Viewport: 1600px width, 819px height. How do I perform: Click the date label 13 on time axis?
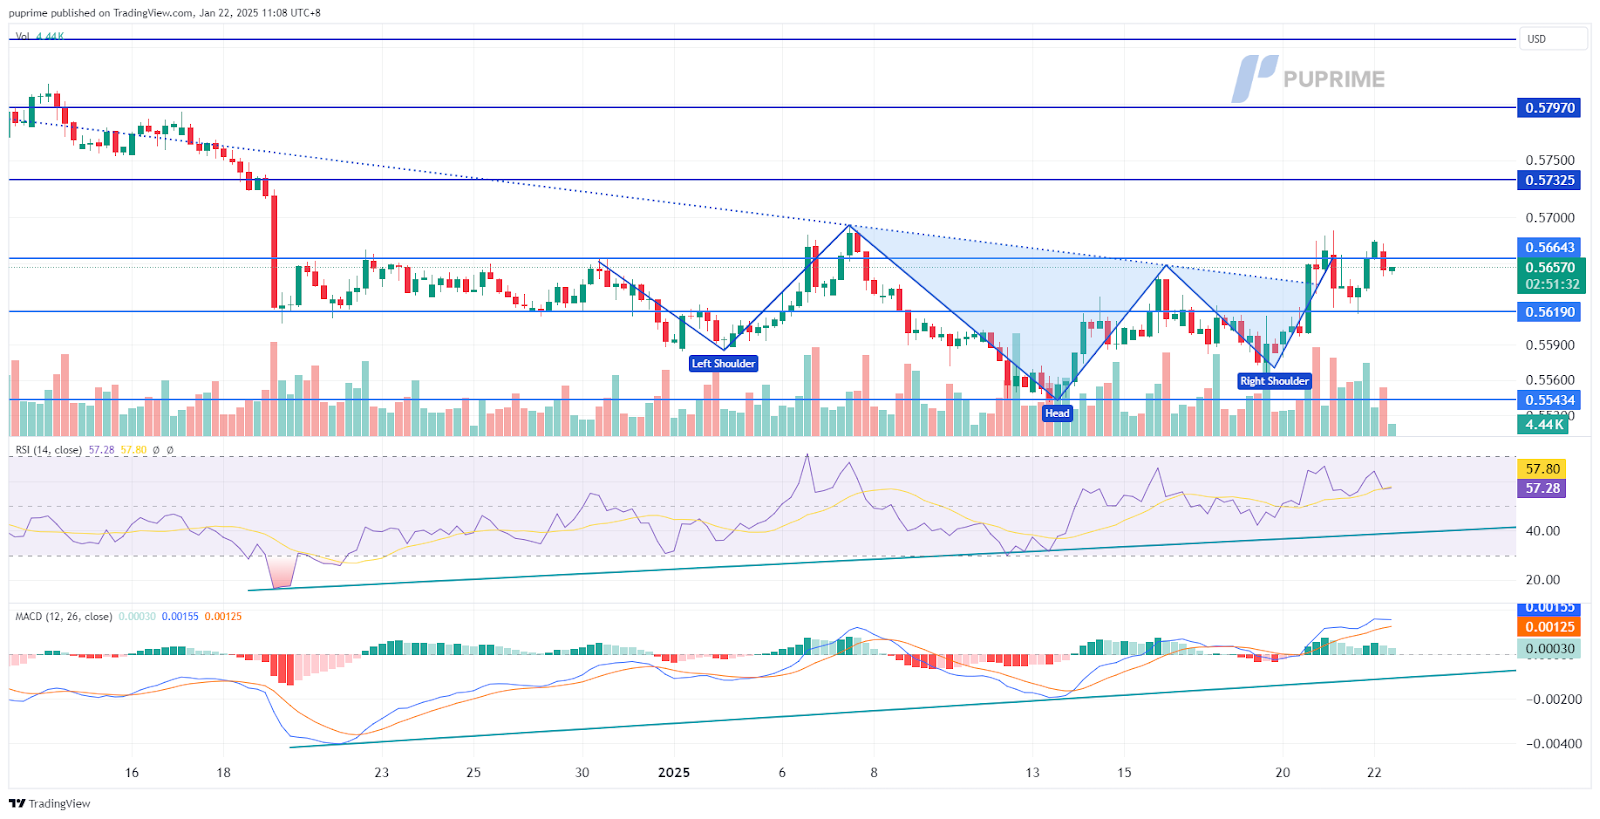pyautogui.click(x=1032, y=773)
